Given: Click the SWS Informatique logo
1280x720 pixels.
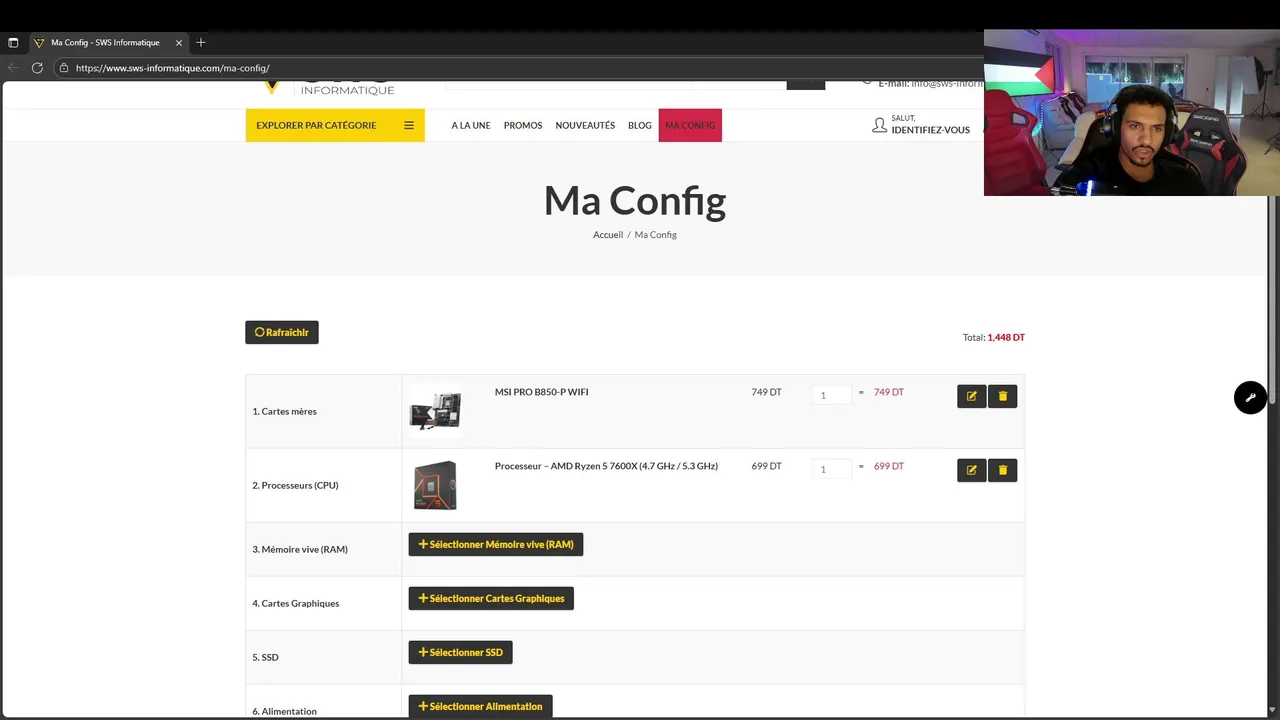Looking at the screenshot, I should [330, 88].
